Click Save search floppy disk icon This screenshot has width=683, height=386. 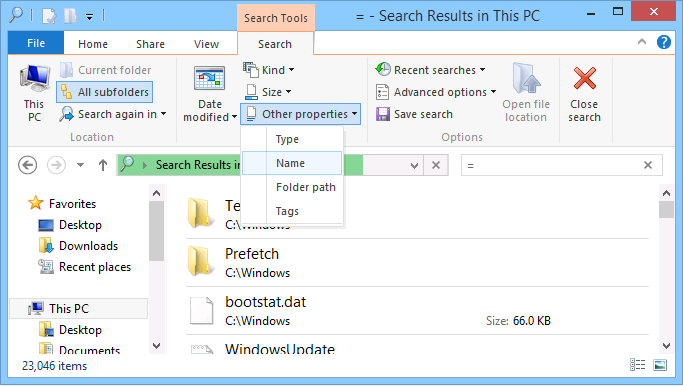click(x=383, y=115)
